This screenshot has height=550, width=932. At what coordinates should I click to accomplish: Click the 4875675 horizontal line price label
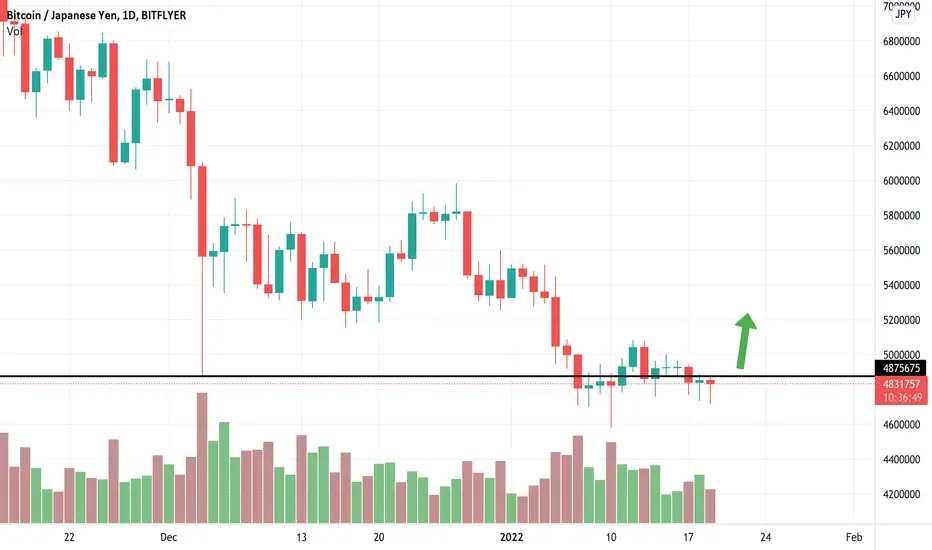click(x=900, y=368)
